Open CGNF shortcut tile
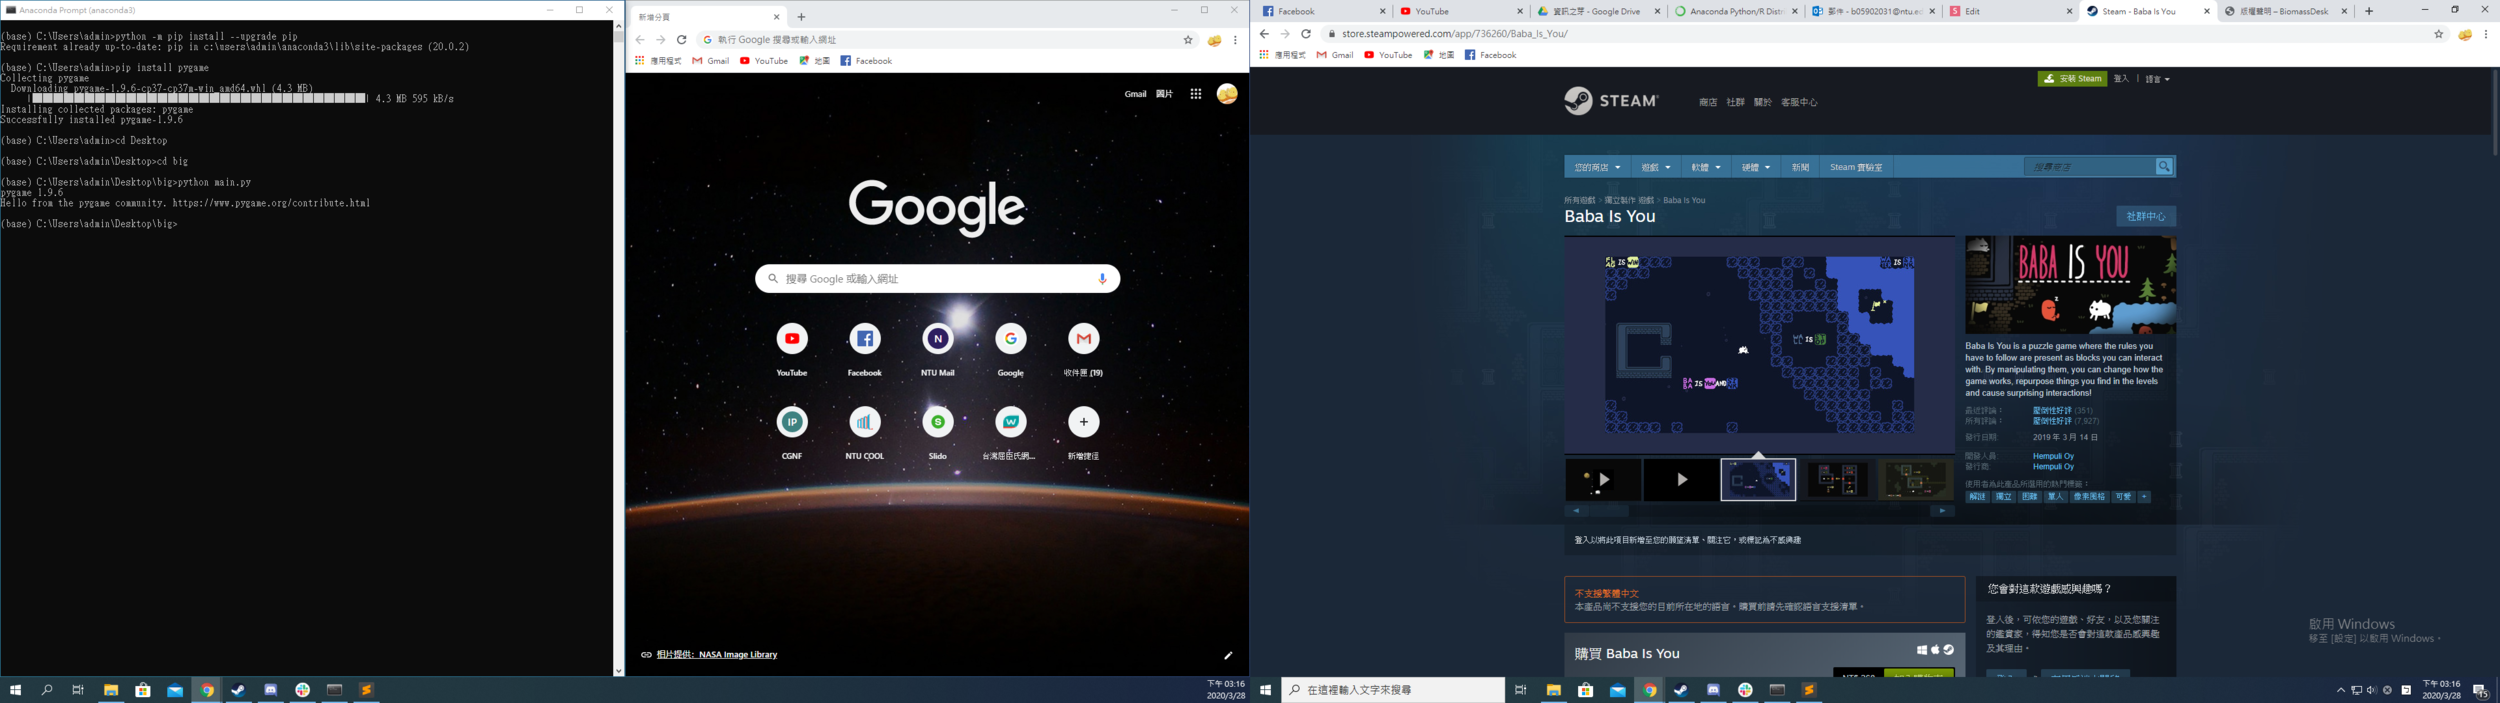This screenshot has height=703, width=2500. pyautogui.click(x=792, y=432)
